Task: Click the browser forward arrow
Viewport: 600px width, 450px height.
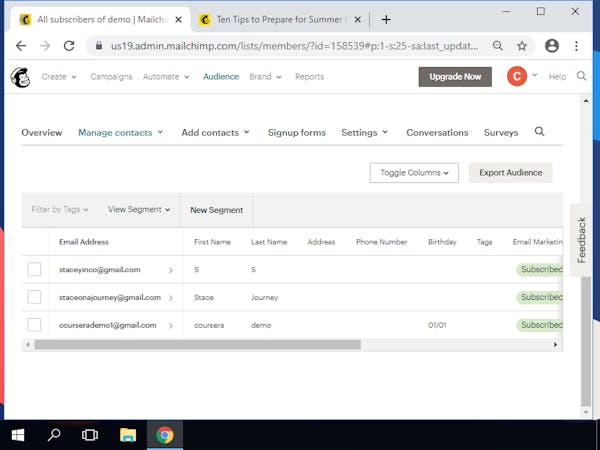Action: [x=45, y=46]
